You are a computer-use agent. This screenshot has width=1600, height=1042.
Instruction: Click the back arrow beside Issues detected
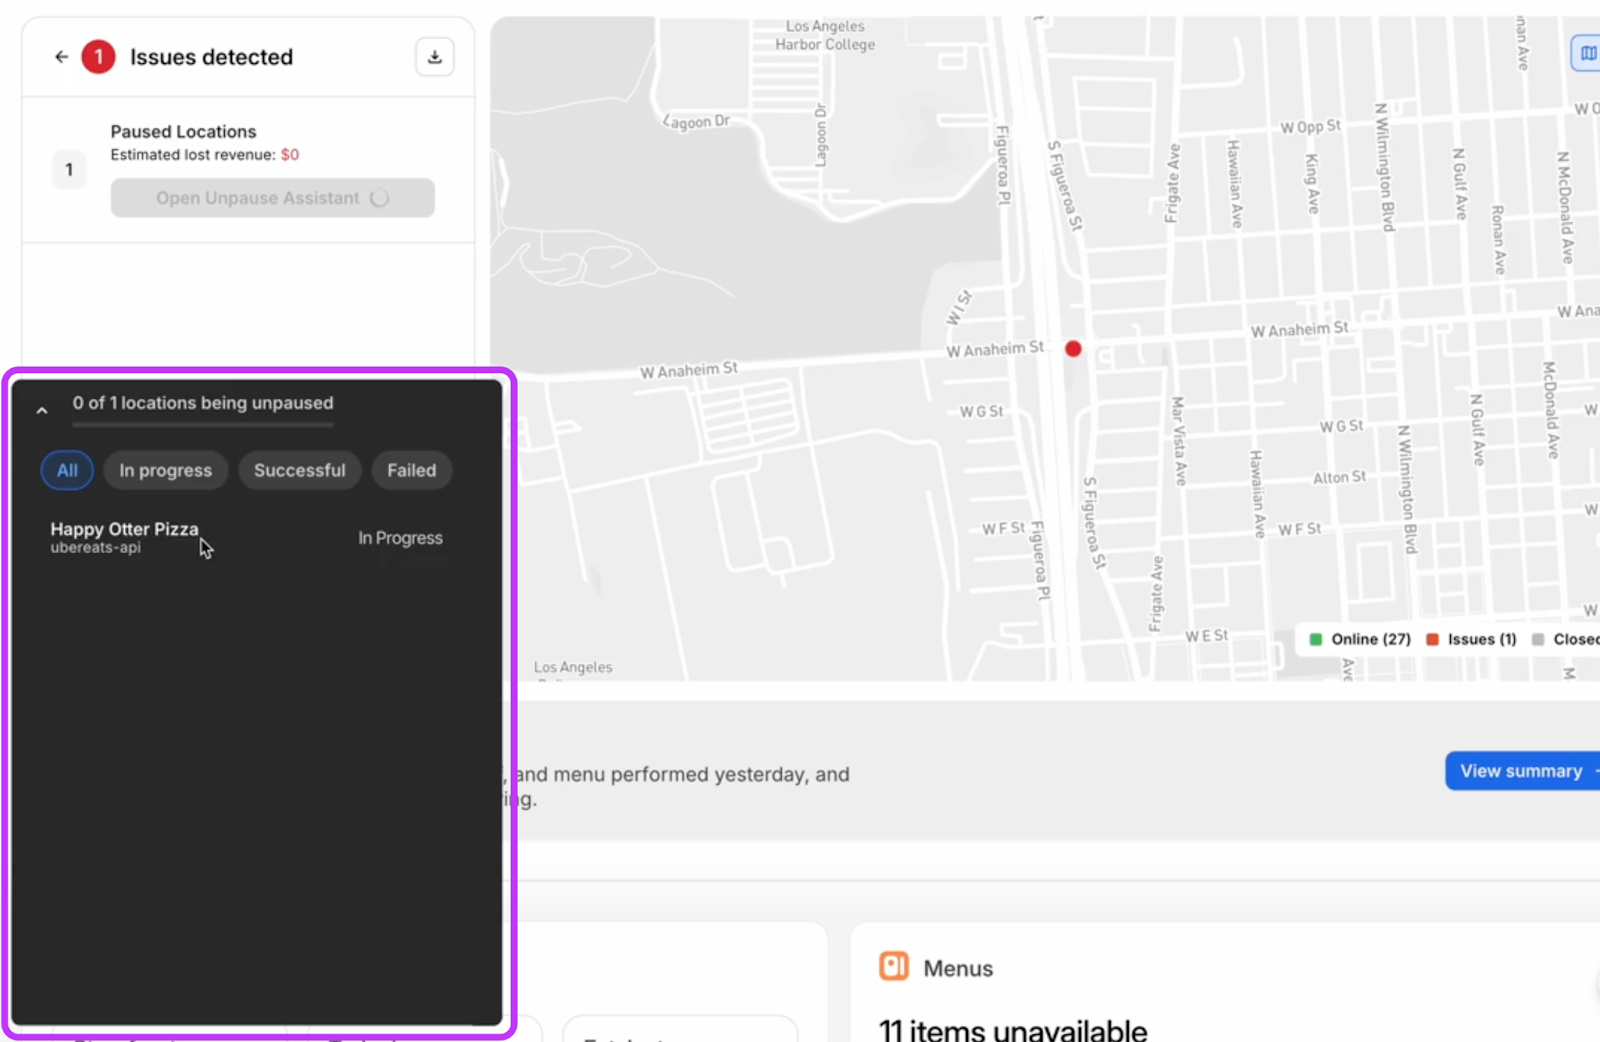[61, 57]
